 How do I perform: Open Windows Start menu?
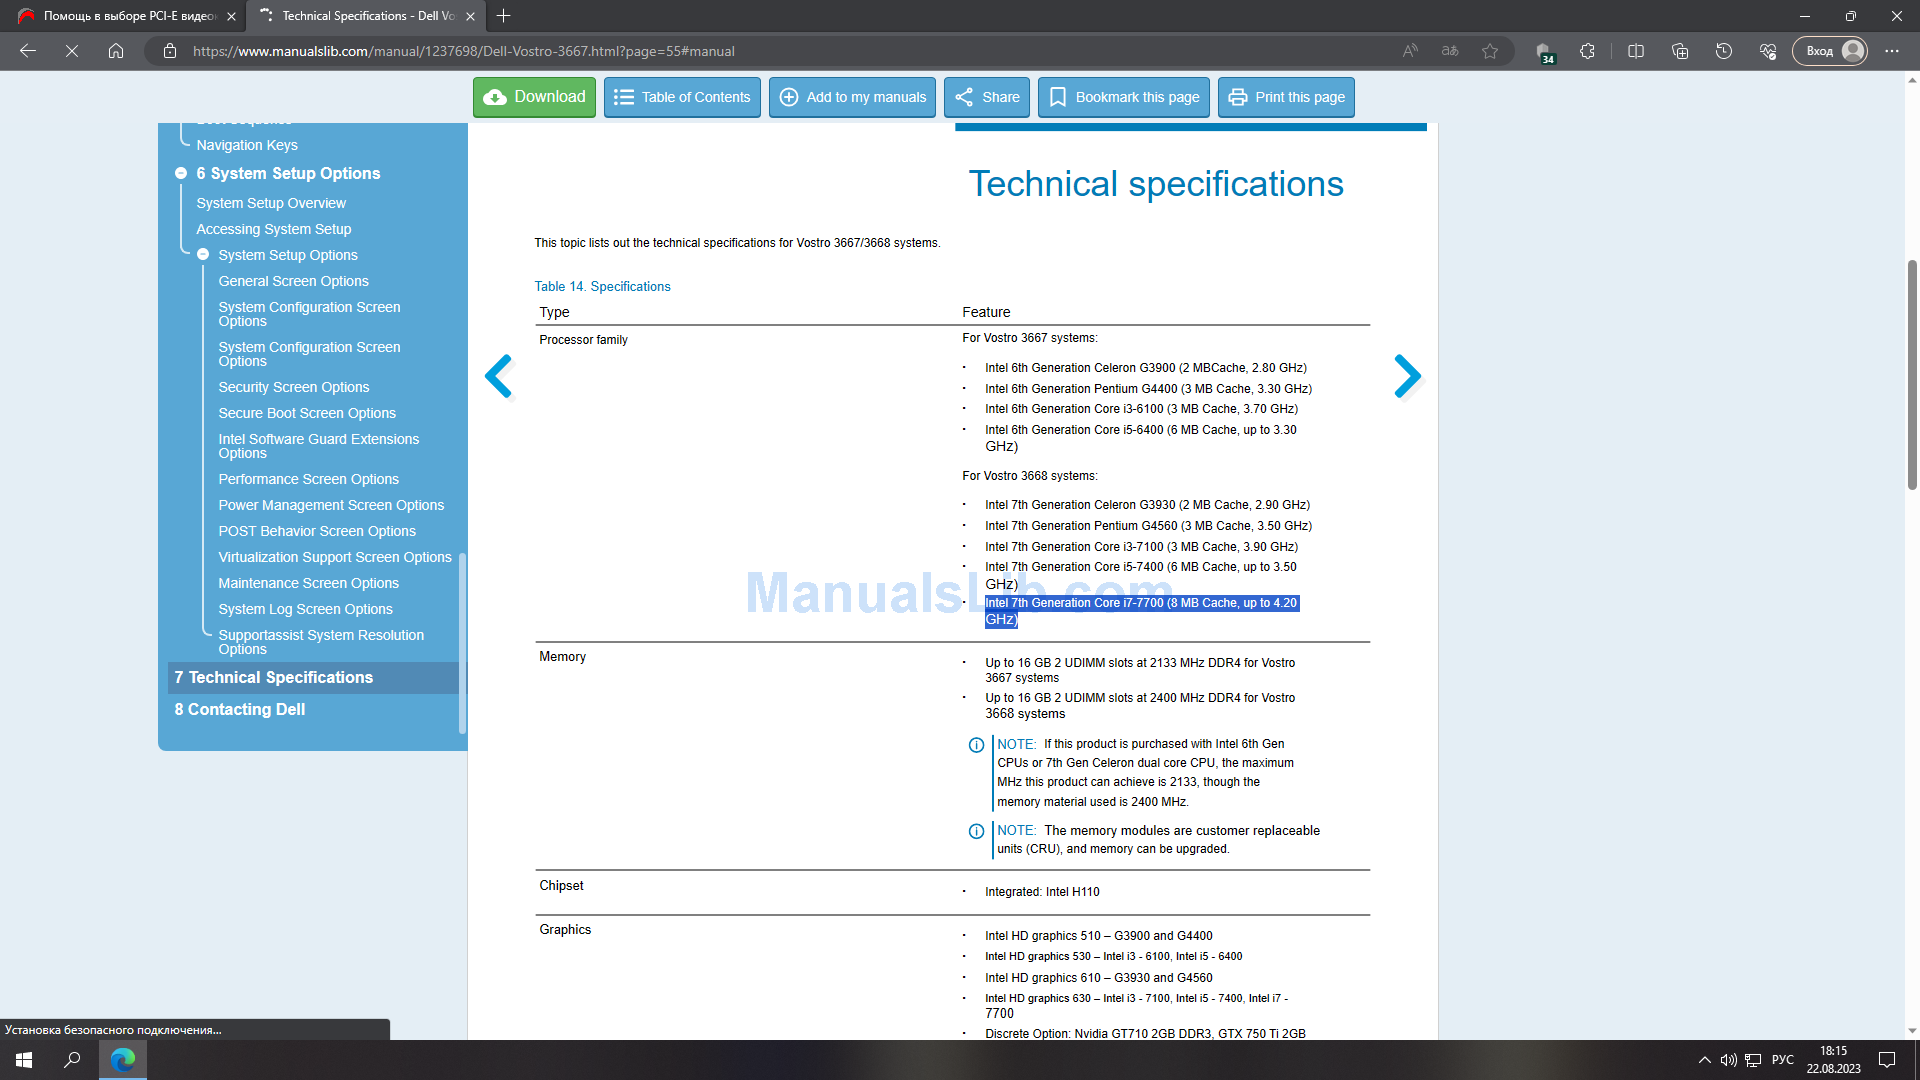pos(24,1060)
